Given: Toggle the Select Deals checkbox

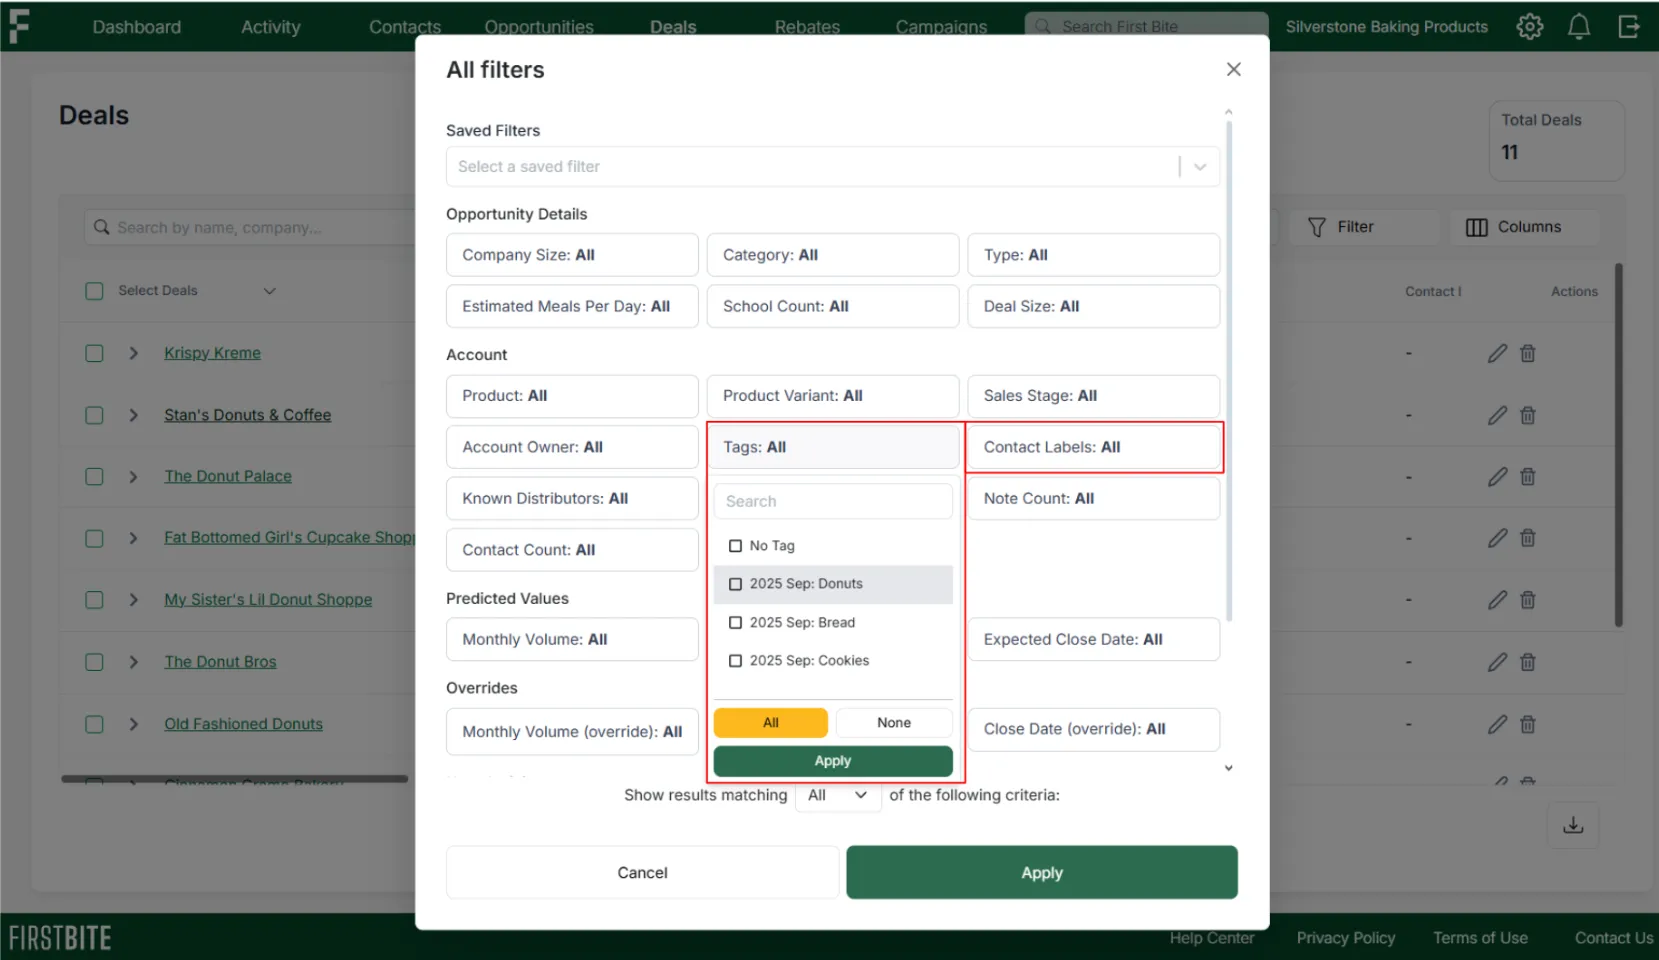Looking at the screenshot, I should (x=94, y=291).
